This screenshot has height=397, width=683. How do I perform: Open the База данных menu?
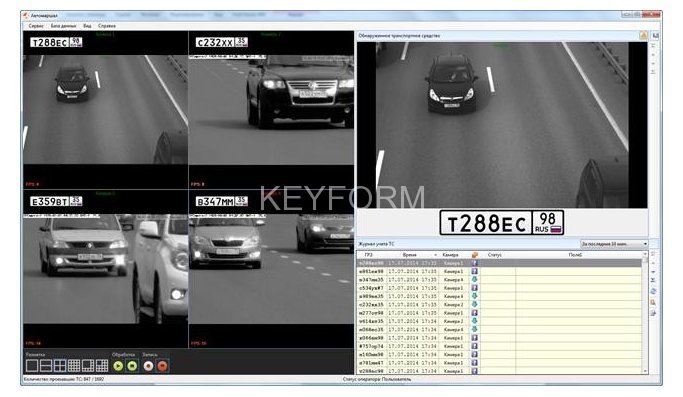[63, 26]
